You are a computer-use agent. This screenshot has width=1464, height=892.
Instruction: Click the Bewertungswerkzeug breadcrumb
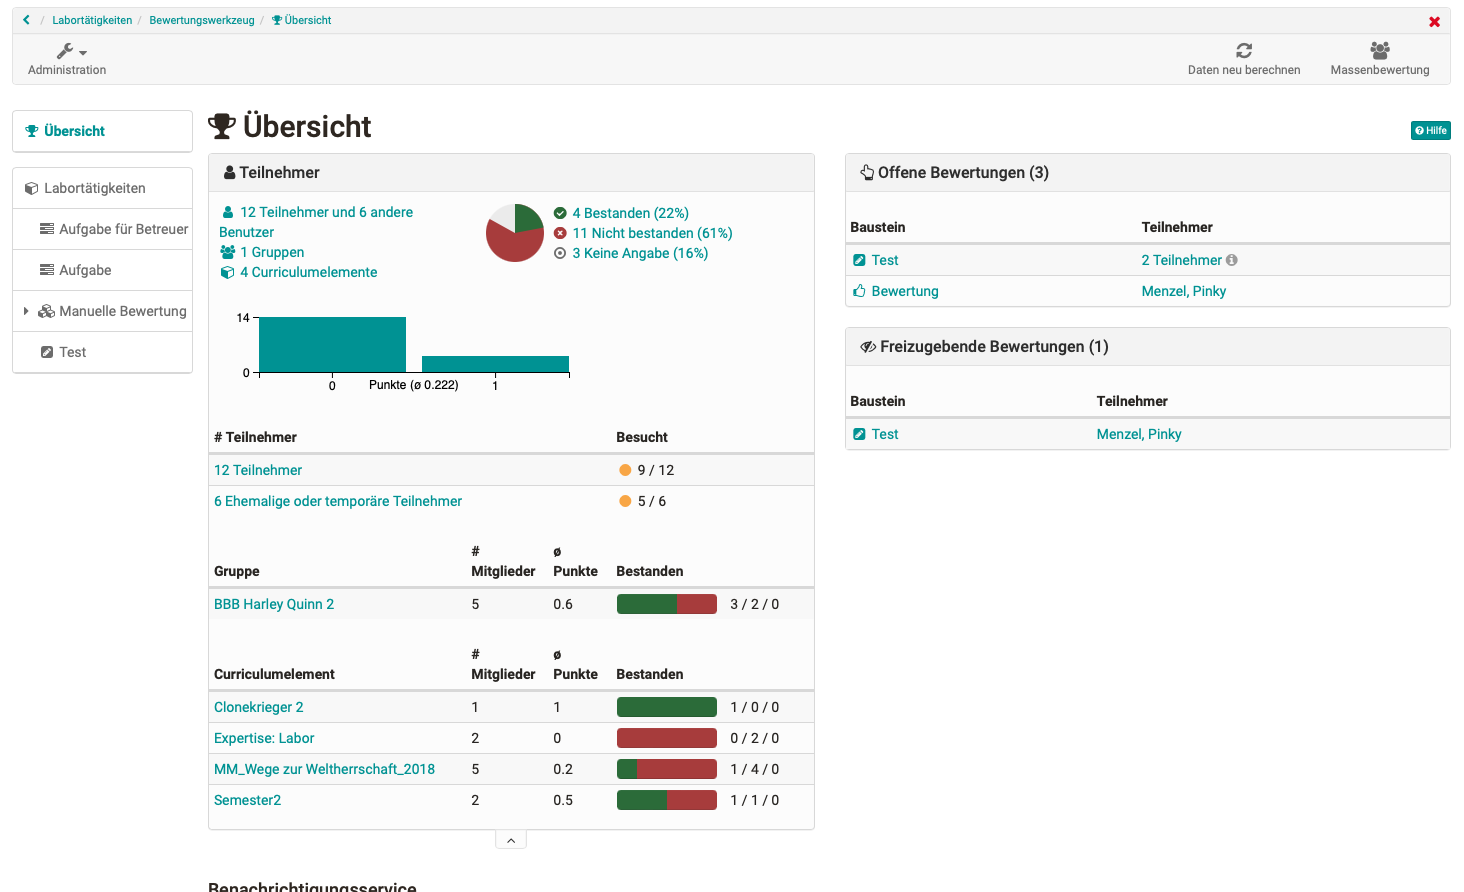point(202,20)
